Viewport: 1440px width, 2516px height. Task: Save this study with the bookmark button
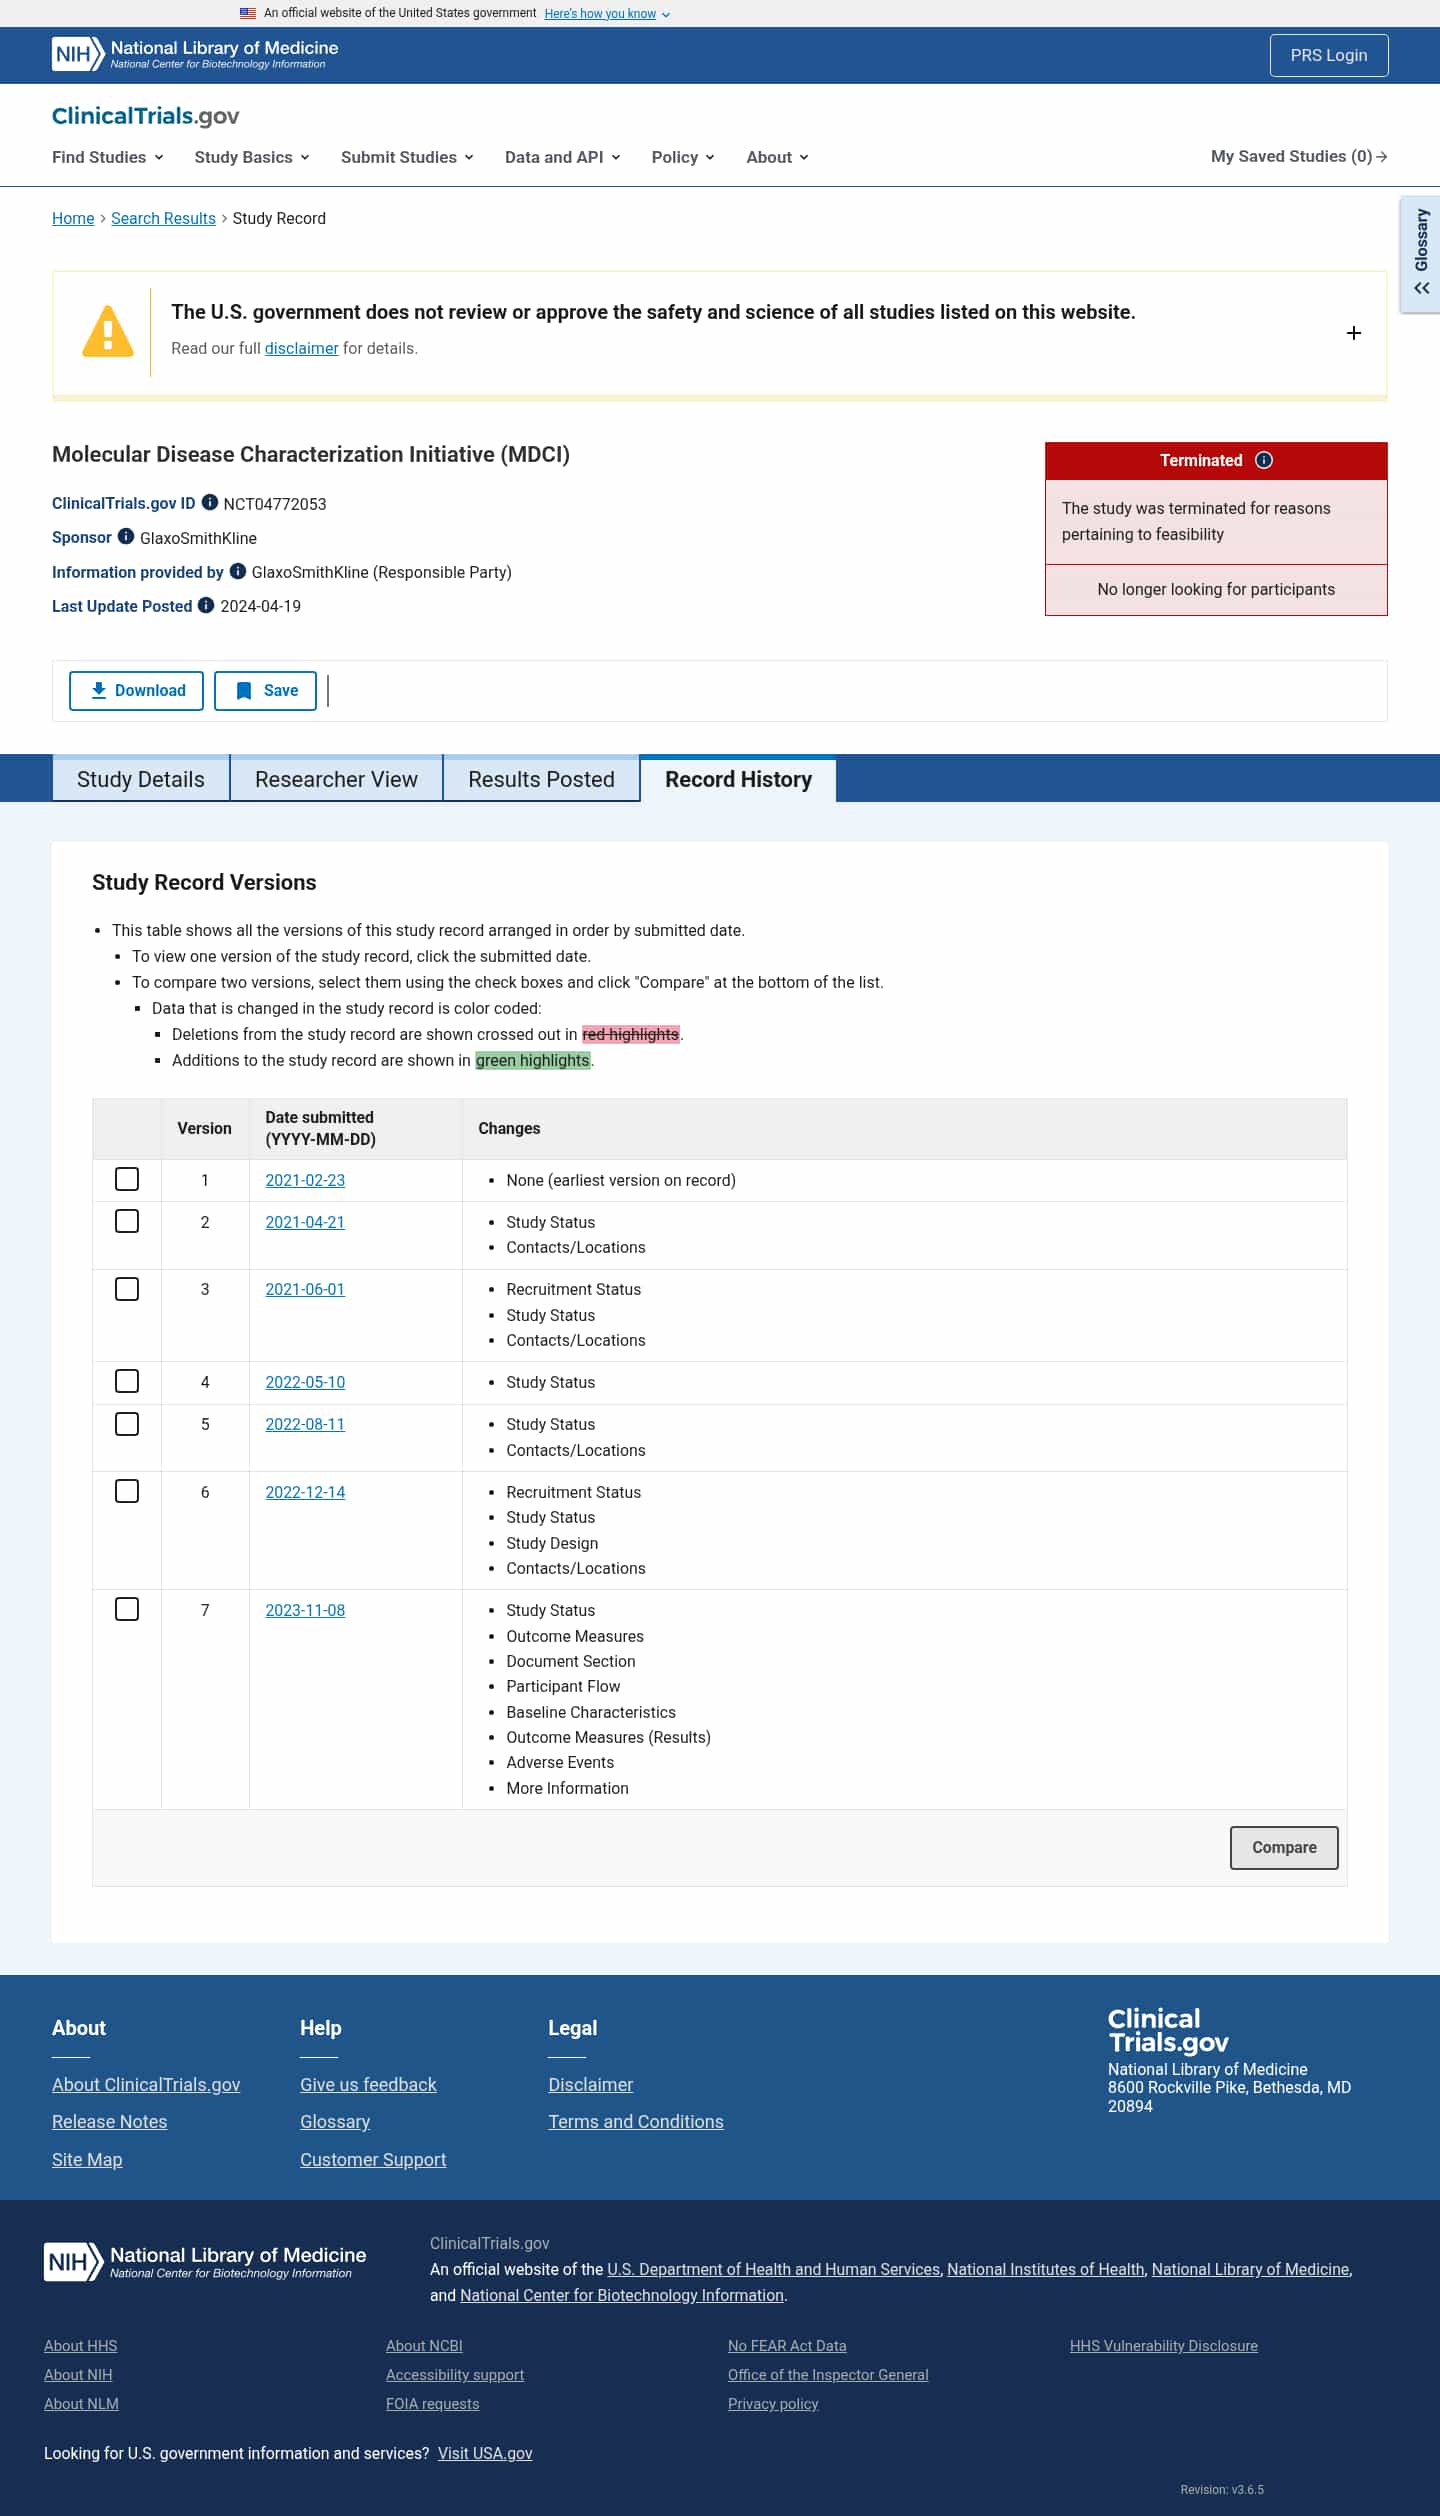click(265, 691)
